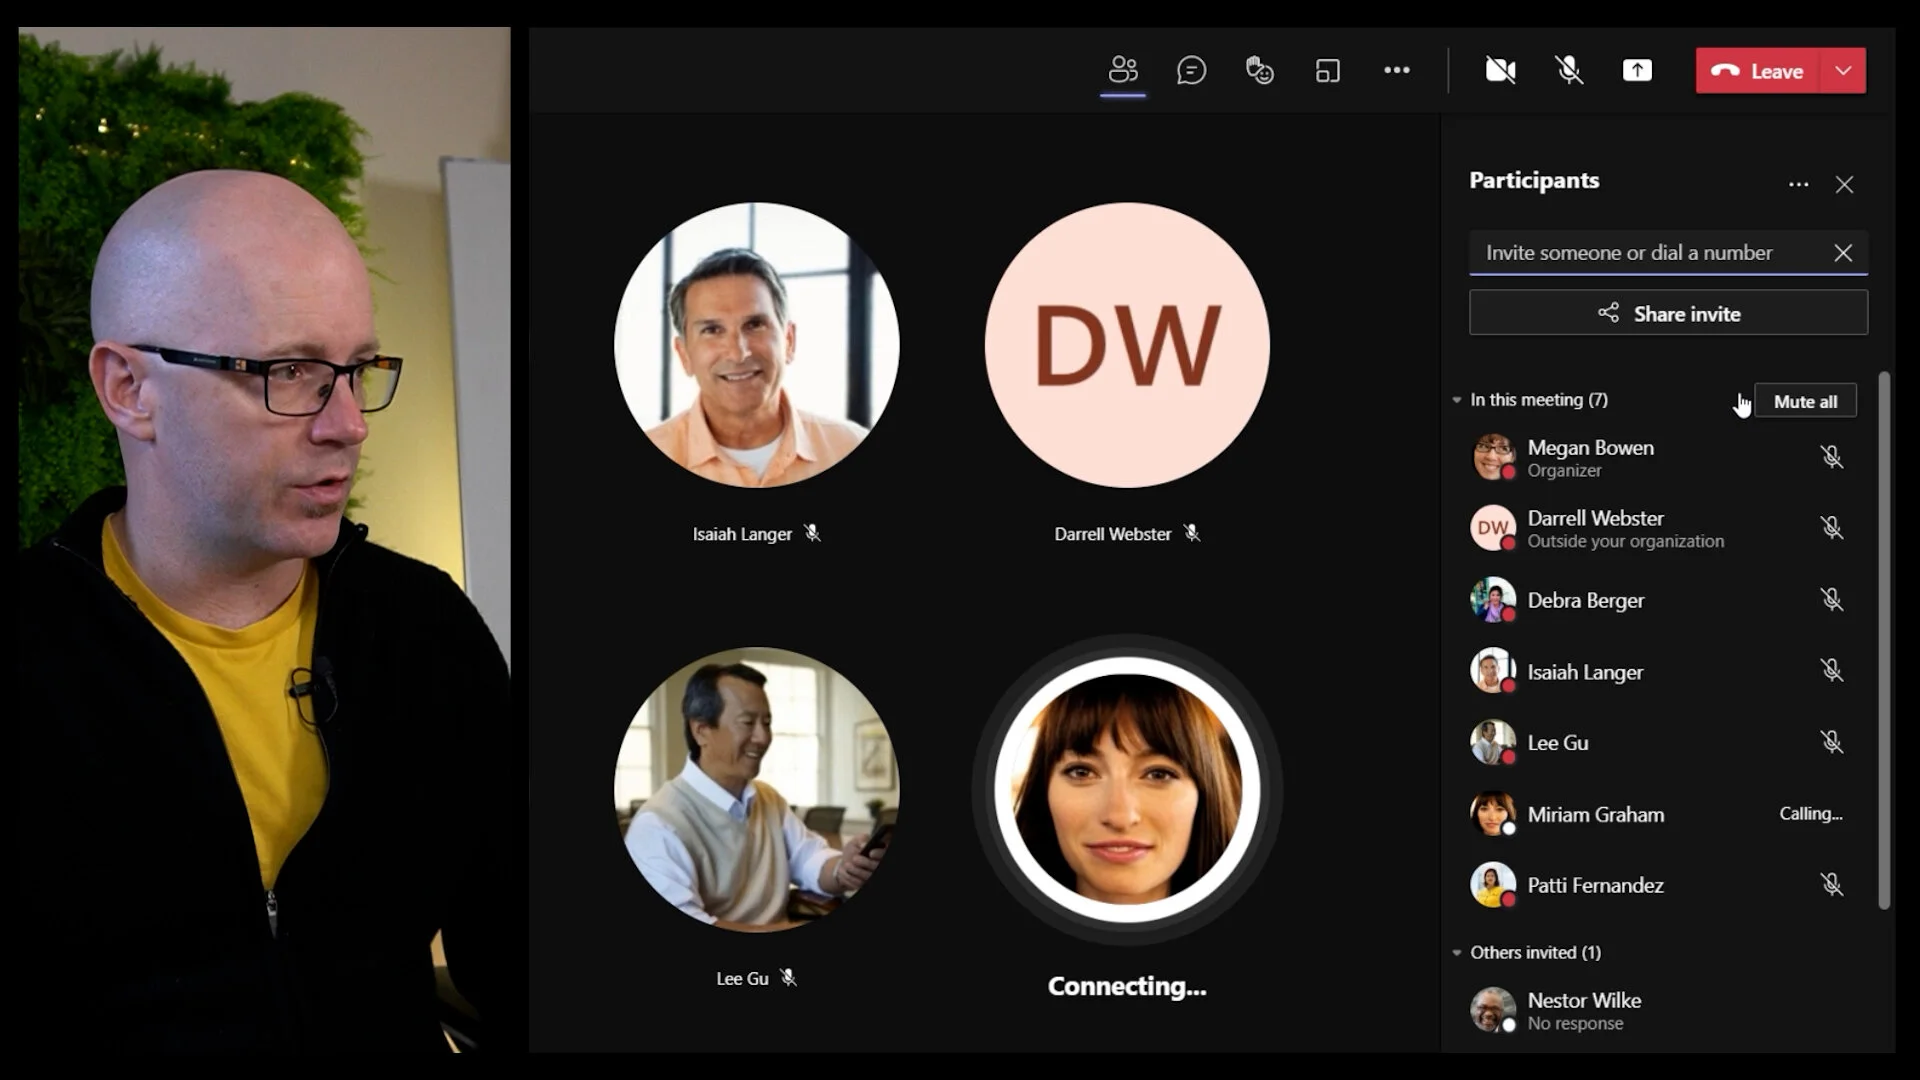The width and height of the screenshot is (1920, 1080).
Task: Collapse the Others invited section
Action: (x=1457, y=953)
